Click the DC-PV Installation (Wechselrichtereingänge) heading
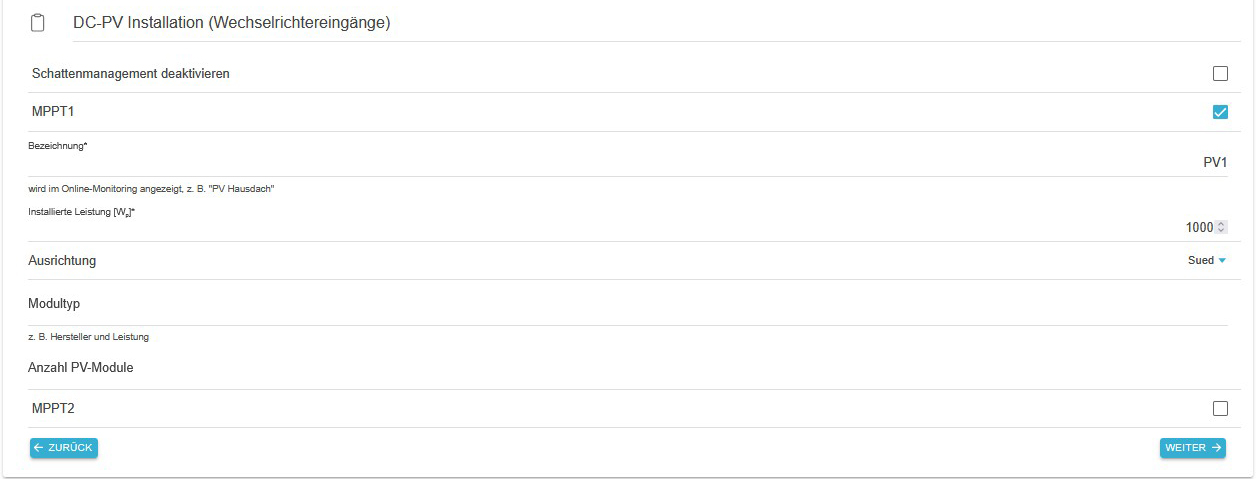The width and height of the screenshot is (1256, 479). pos(231,23)
